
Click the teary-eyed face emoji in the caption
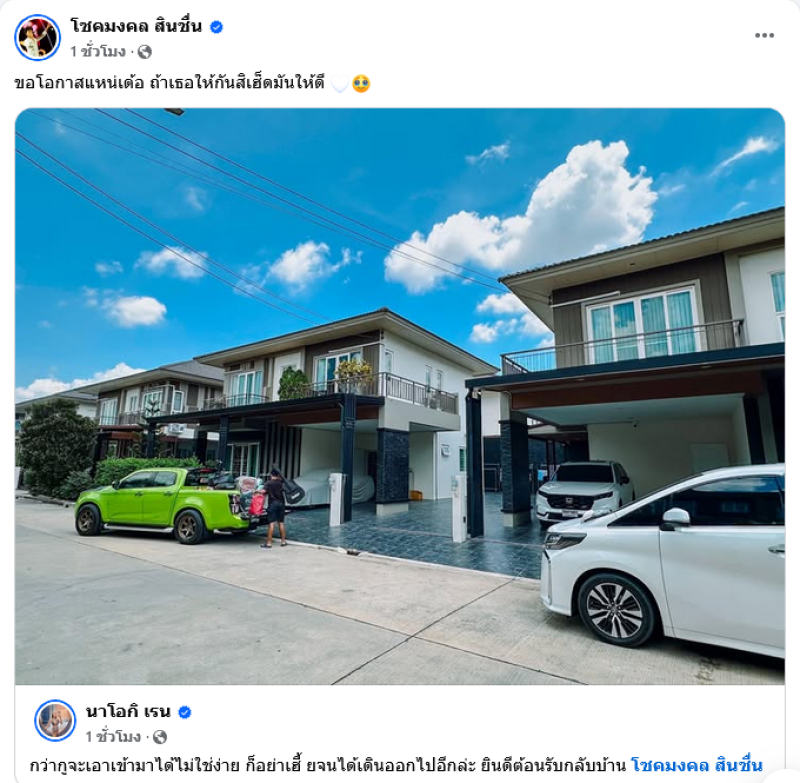tap(361, 83)
